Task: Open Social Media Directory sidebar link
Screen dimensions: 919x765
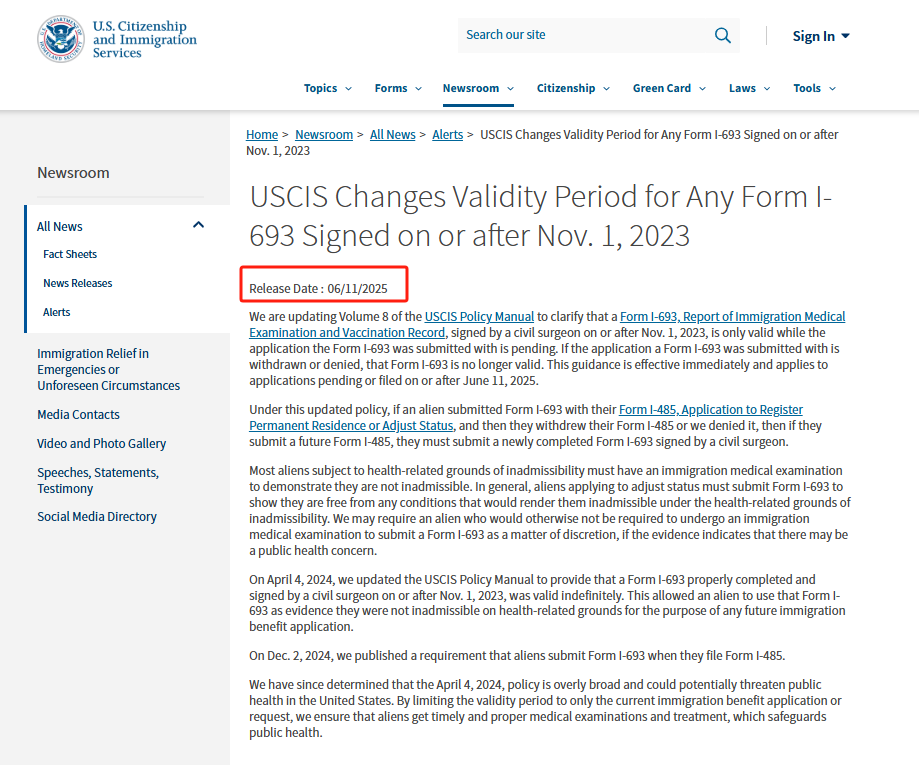Action: click(97, 517)
